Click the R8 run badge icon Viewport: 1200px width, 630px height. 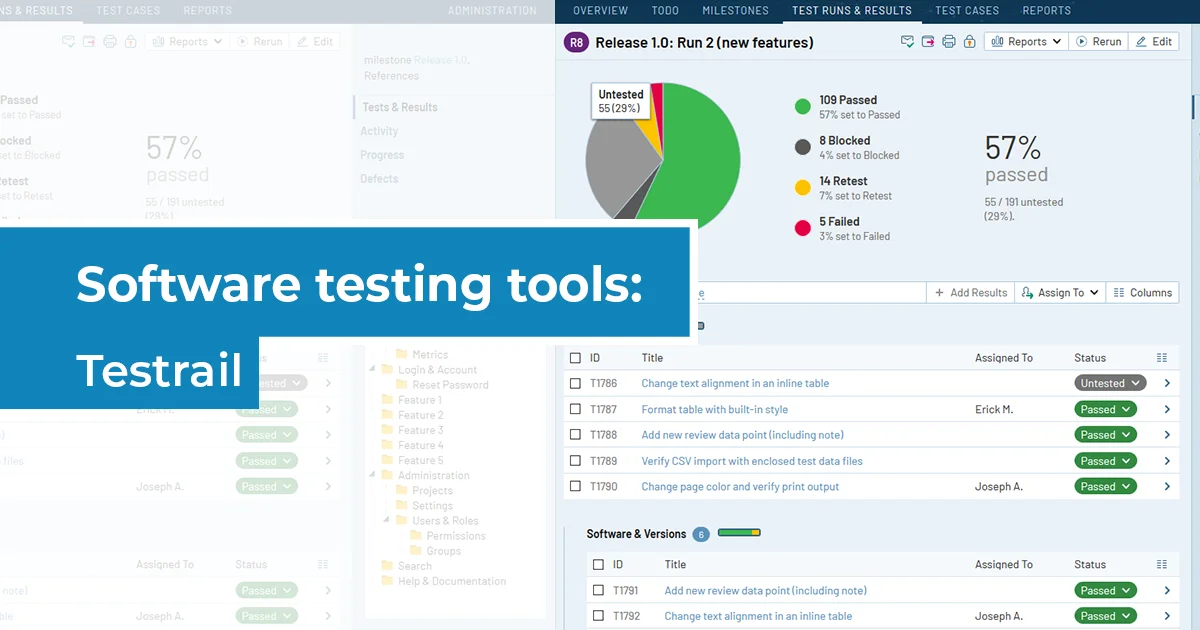pyautogui.click(x=576, y=42)
